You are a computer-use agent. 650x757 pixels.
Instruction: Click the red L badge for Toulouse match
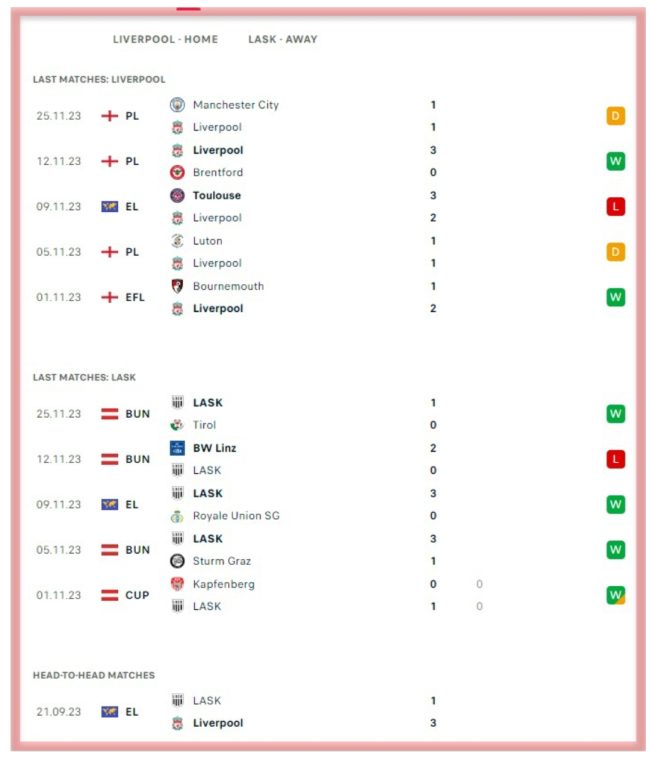[615, 207]
